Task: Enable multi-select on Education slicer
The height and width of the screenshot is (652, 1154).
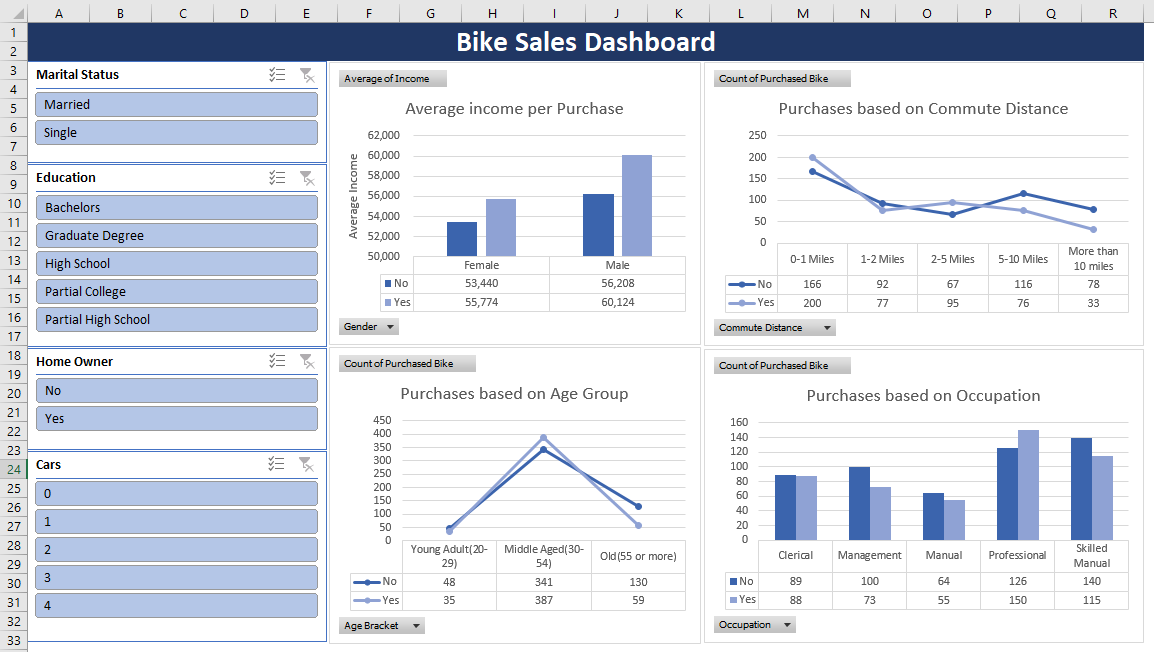Action: [278, 177]
